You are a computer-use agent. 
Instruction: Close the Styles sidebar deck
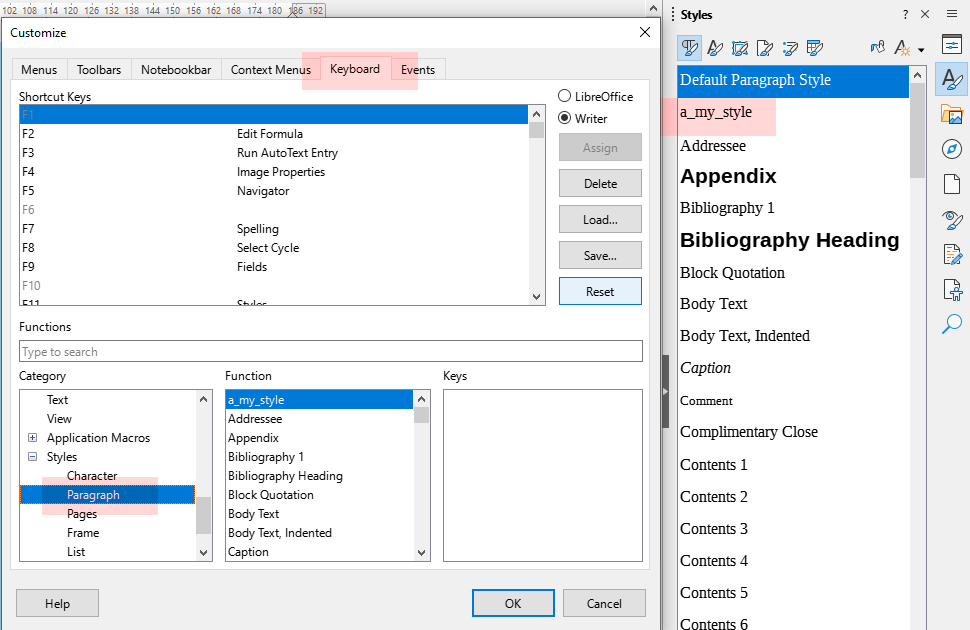[x=925, y=14]
